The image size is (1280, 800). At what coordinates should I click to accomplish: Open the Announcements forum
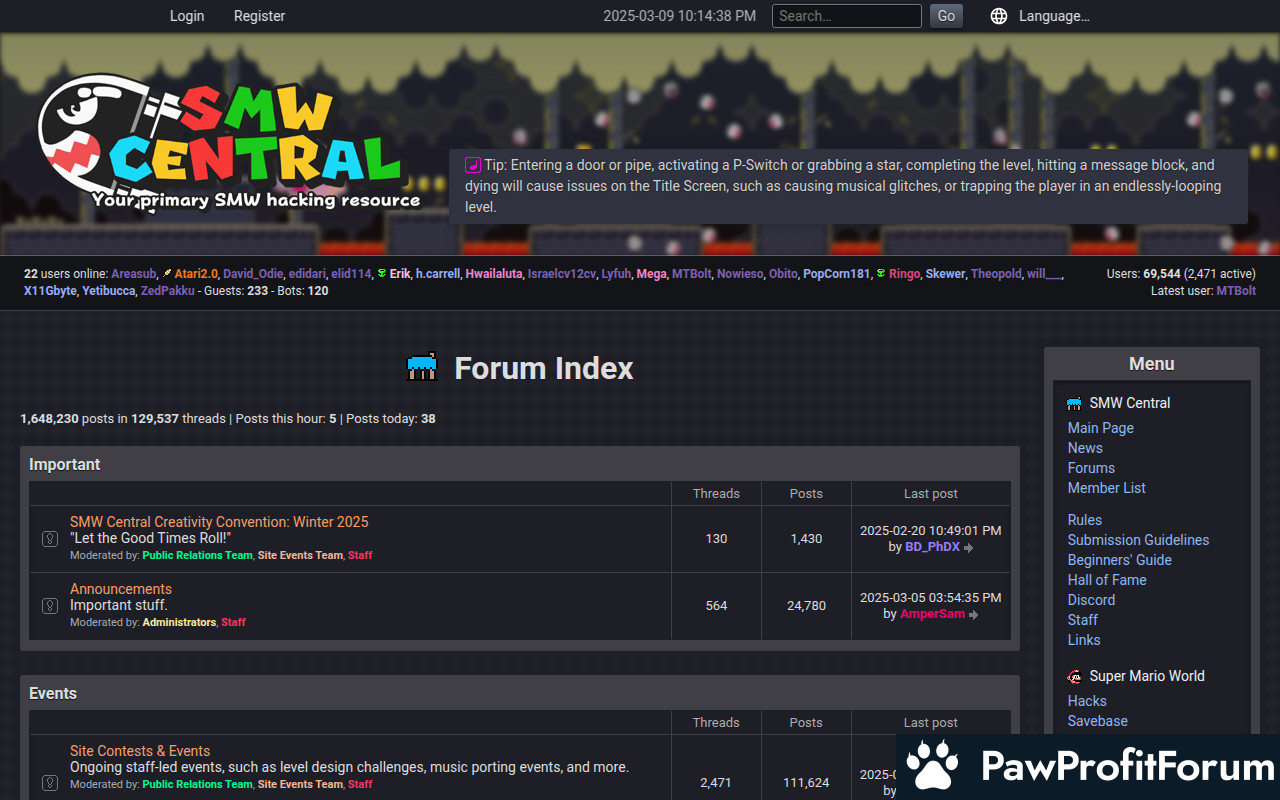click(x=121, y=589)
